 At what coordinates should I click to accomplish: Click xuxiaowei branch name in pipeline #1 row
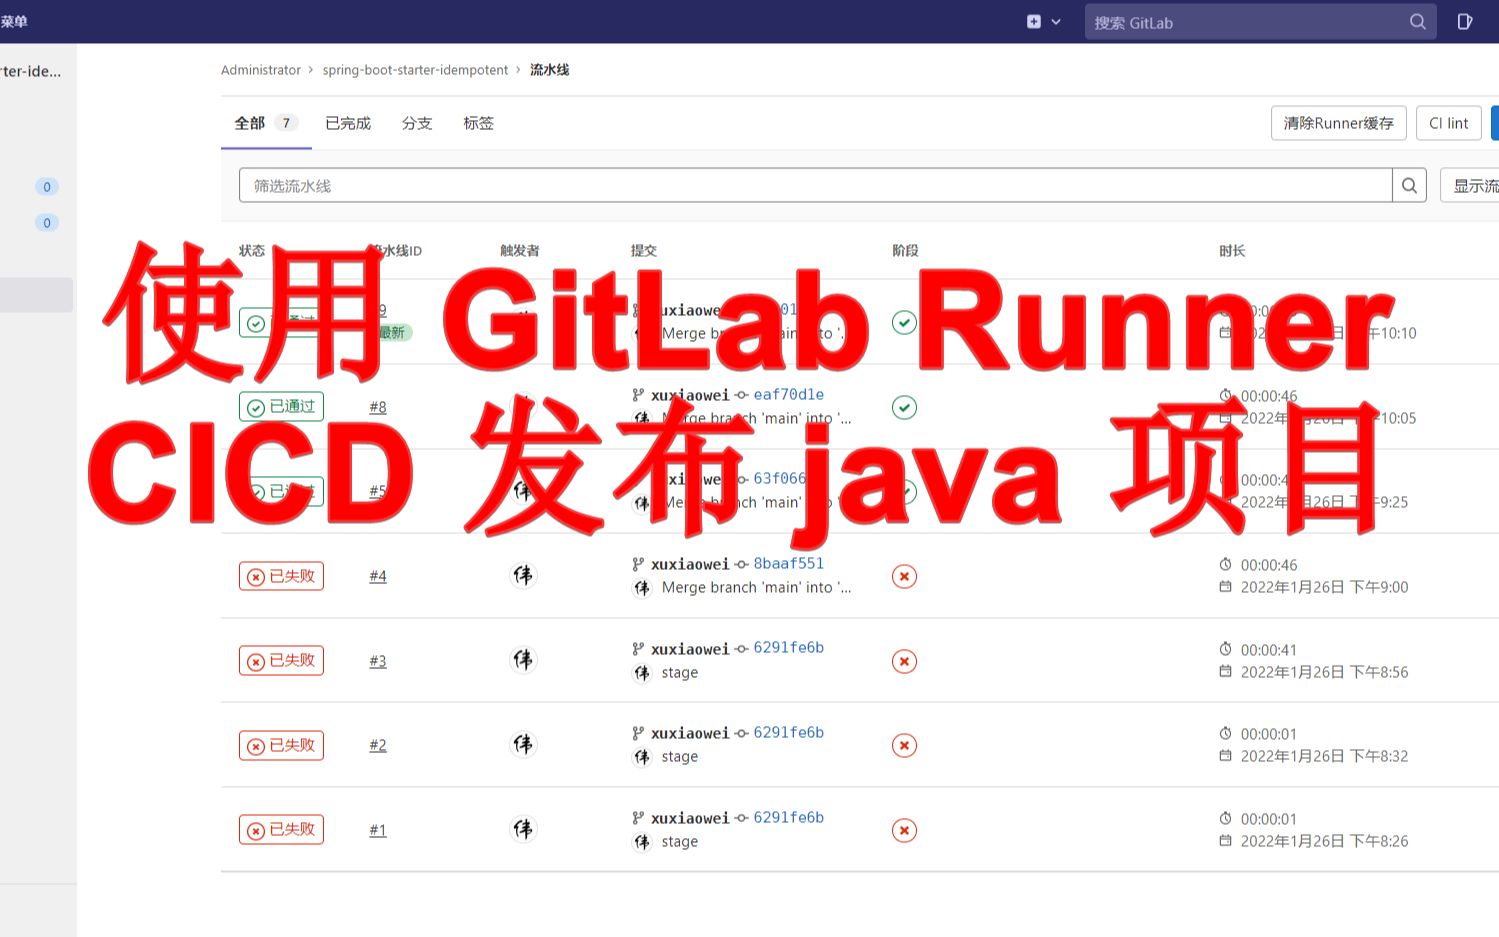pos(690,818)
